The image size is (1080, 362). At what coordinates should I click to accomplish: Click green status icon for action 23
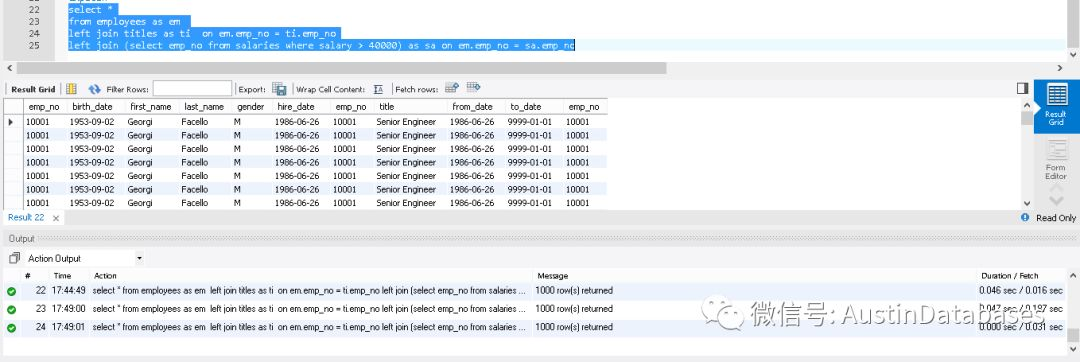12,310
